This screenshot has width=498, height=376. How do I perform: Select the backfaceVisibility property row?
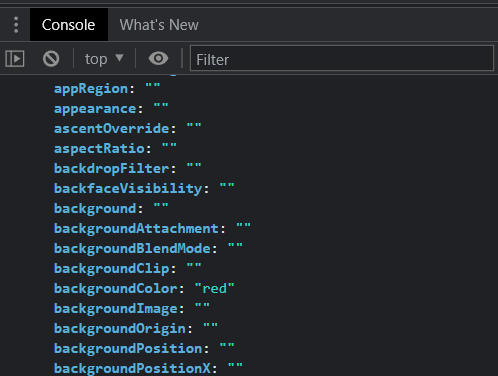point(144,189)
